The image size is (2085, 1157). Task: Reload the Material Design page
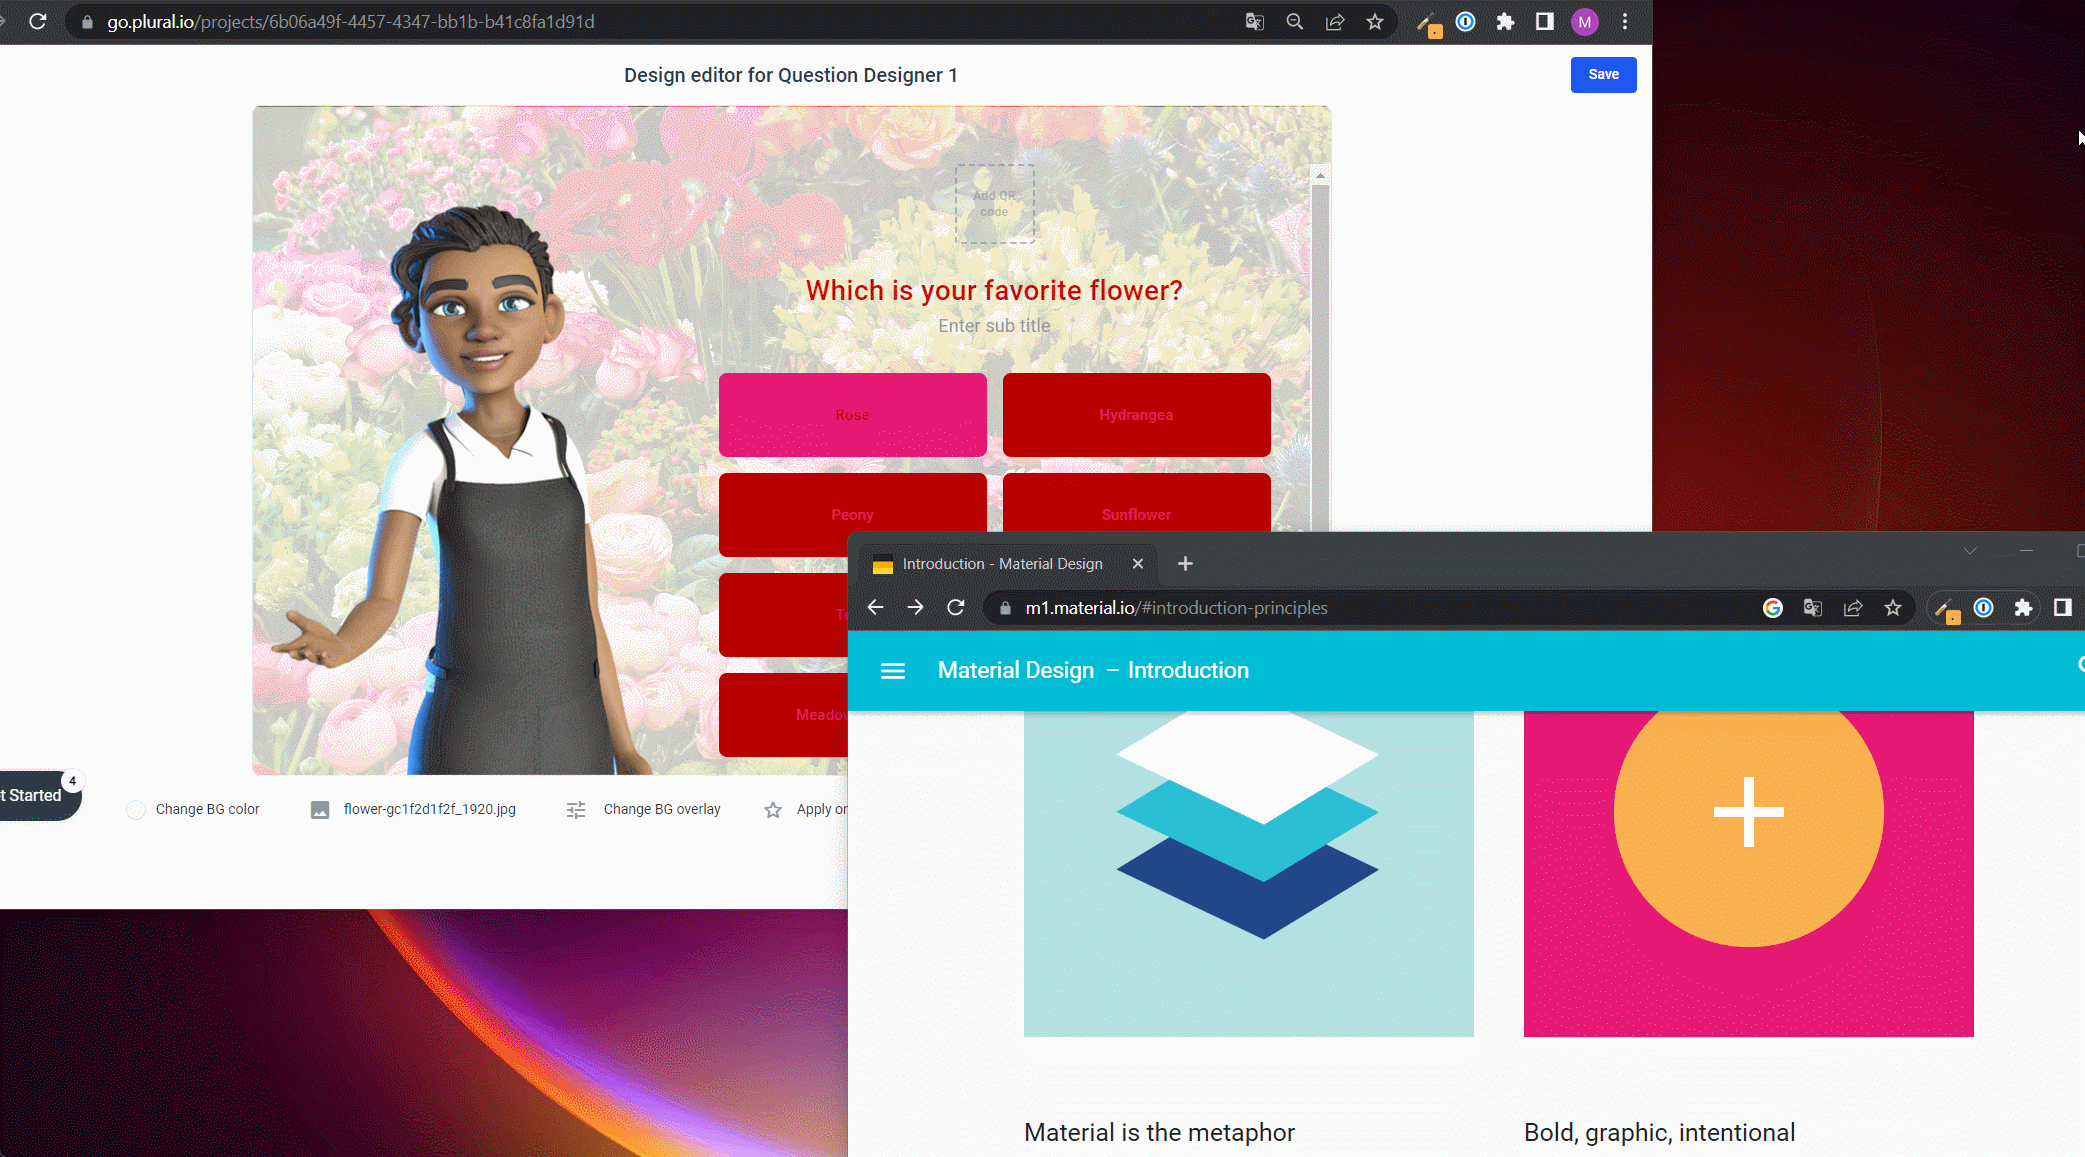pyautogui.click(x=956, y=608)
